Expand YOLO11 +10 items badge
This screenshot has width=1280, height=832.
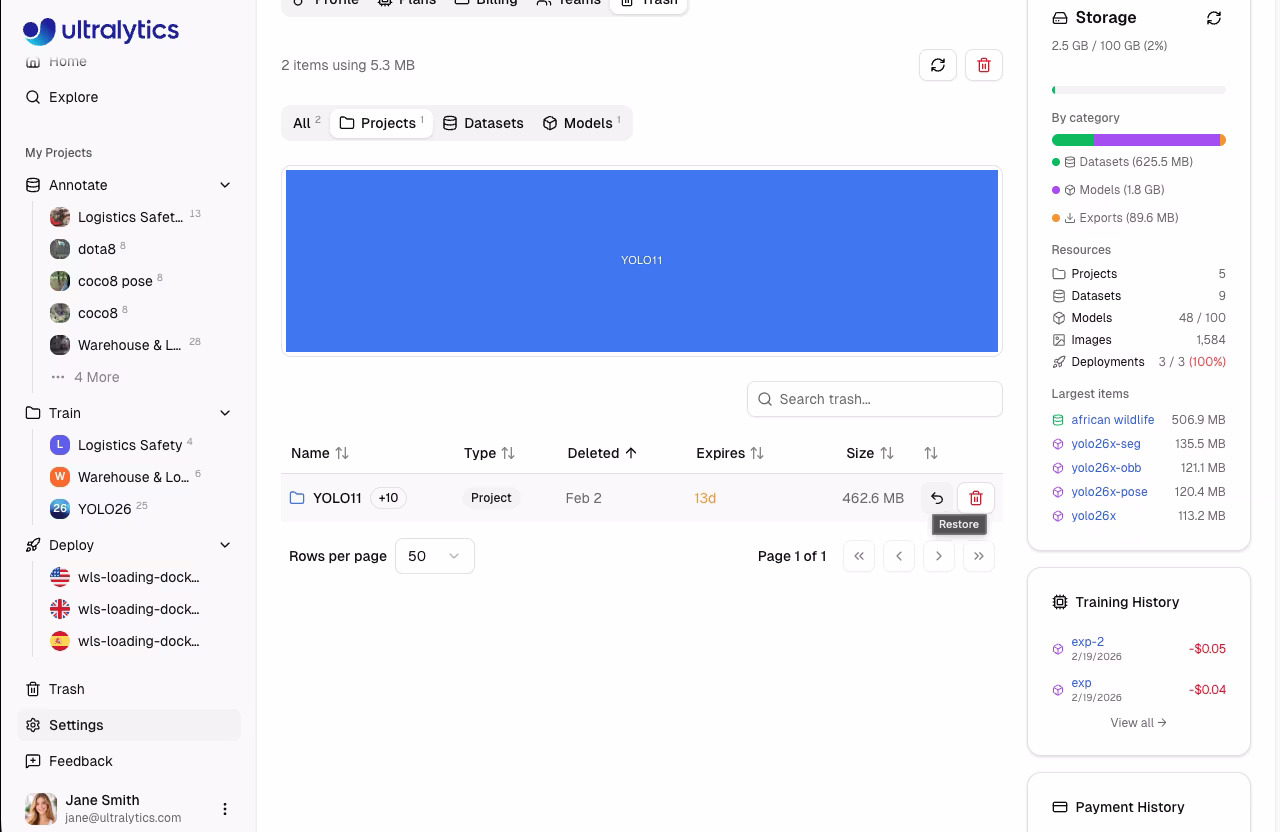(x=388, y=498)
